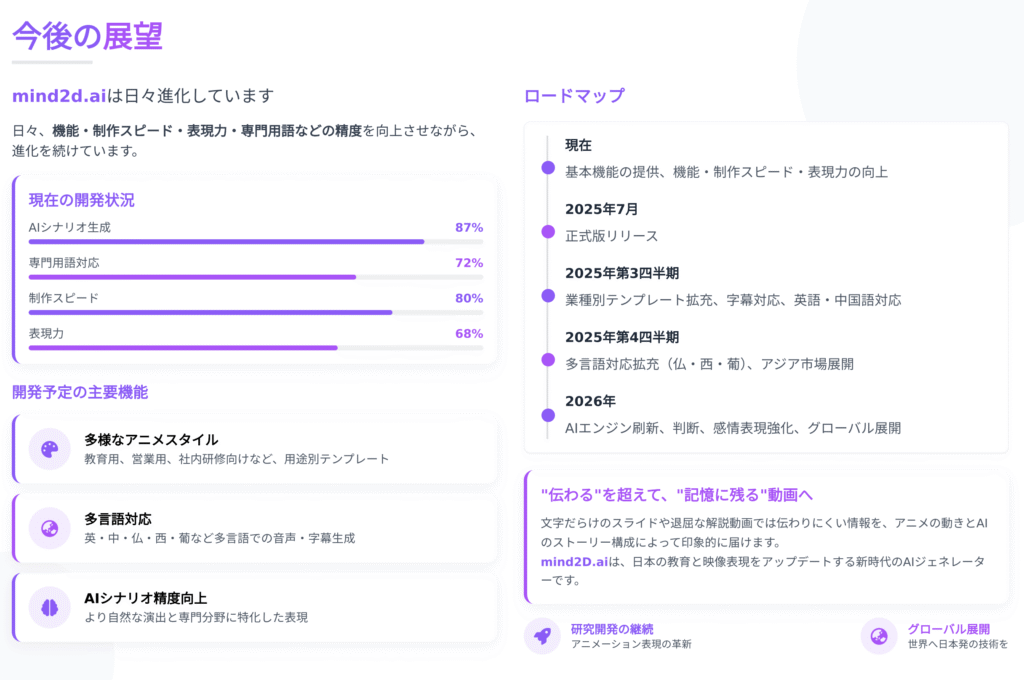
Task: Click the globe icon beside 多言語対応
Action: 50,528
